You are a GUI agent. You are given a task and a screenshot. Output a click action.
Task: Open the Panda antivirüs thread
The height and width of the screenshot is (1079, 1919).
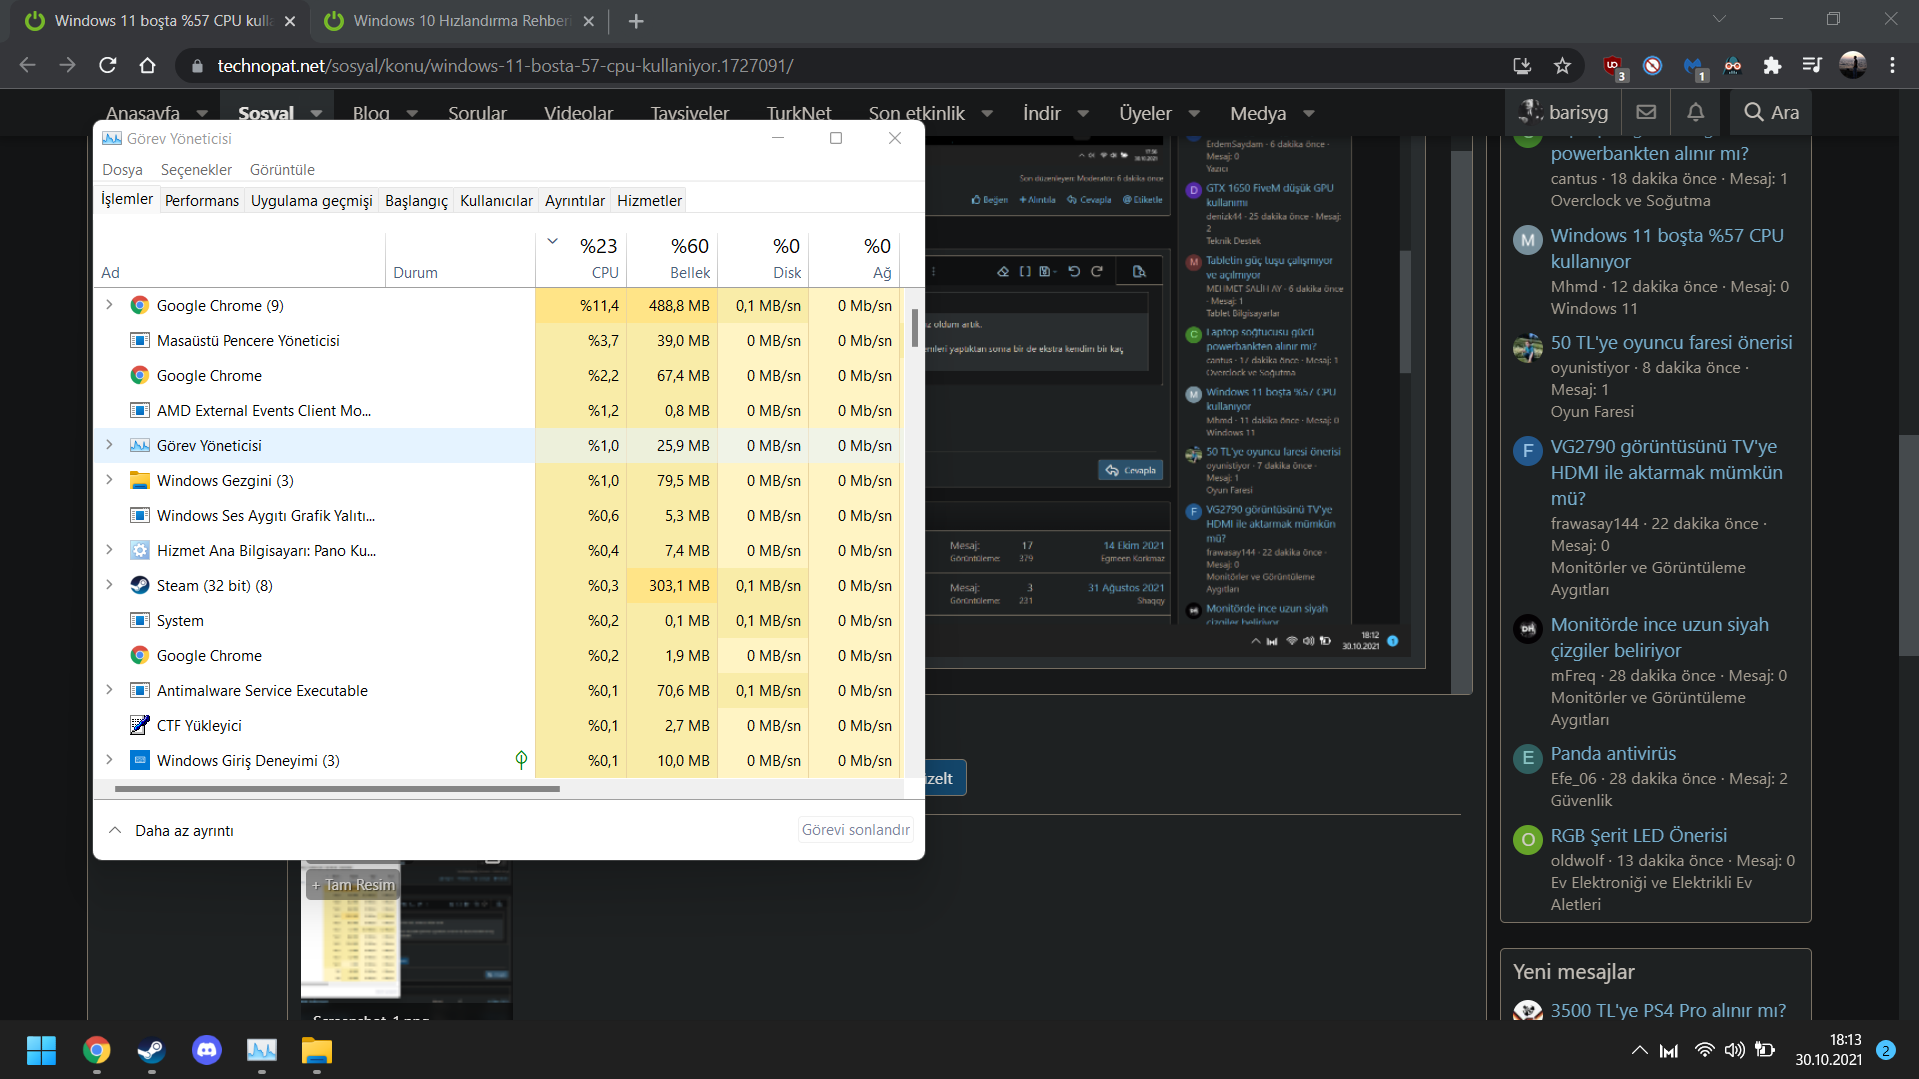1613,754
